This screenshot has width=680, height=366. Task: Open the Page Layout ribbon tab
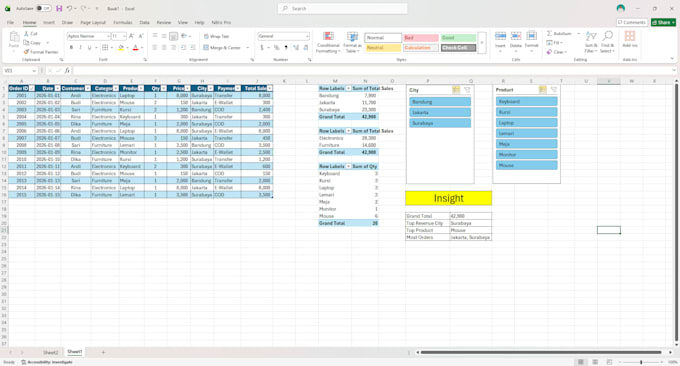[93, 22]
